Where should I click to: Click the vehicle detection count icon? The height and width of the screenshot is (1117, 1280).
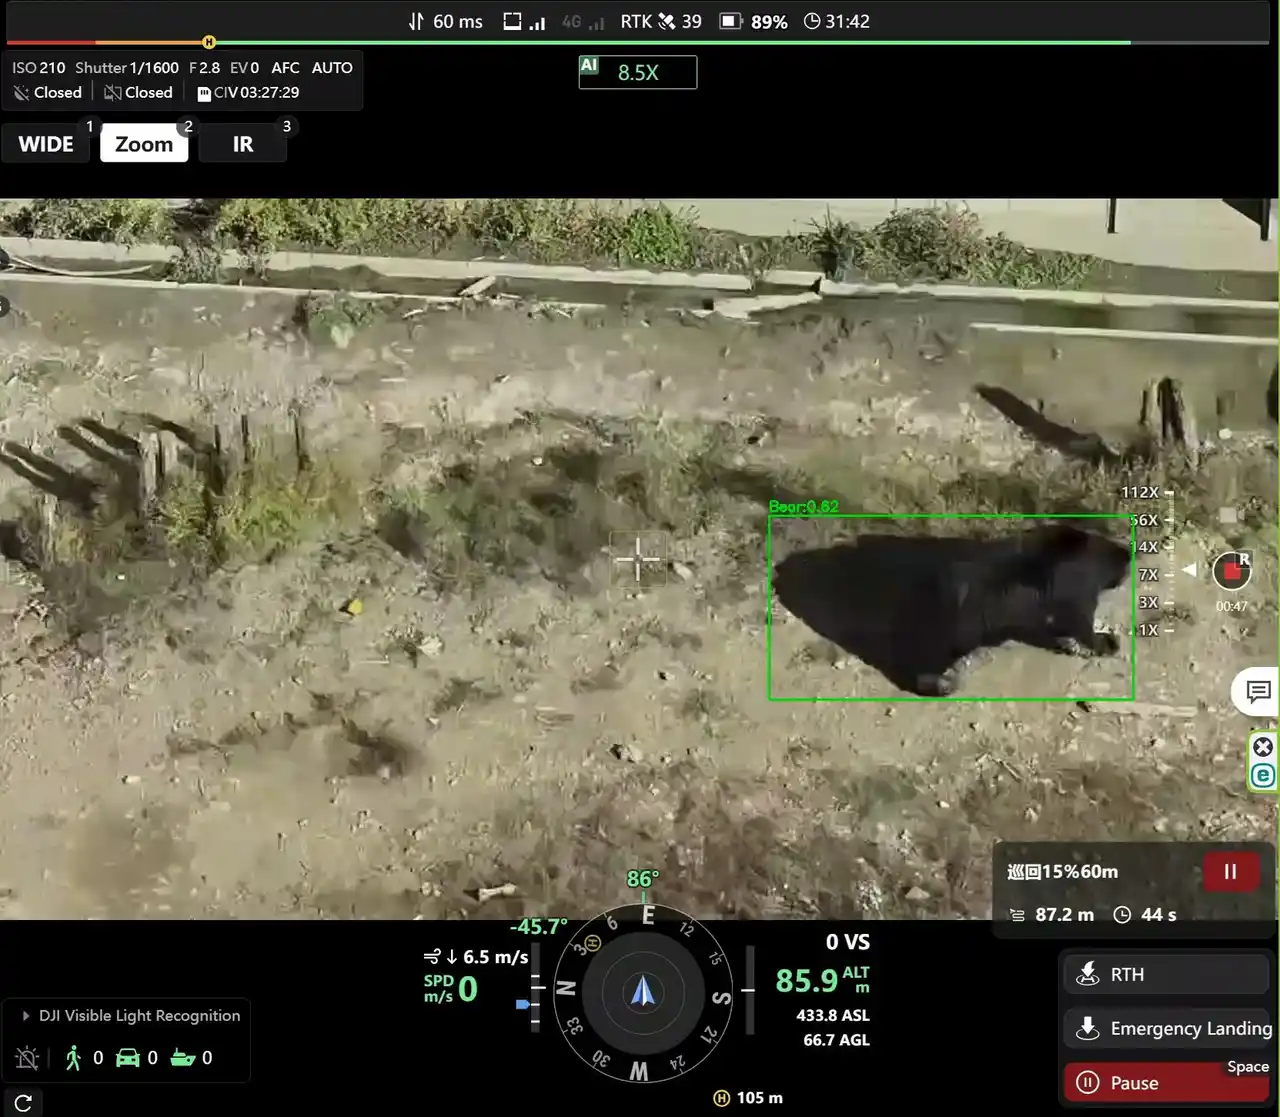pyautogui.click(x=128, y=1058)
